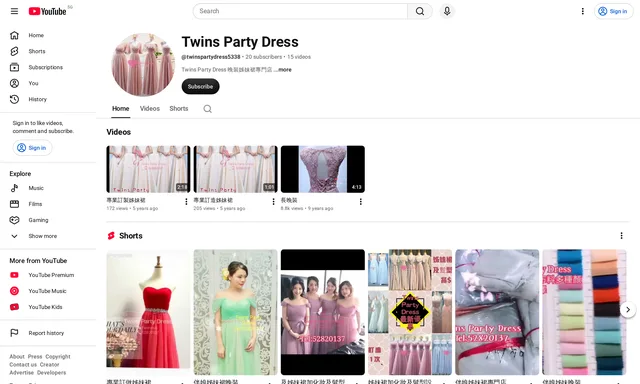Click the @twinspartydress5338 handle
The image size is (640, 384).
point(211,57)
